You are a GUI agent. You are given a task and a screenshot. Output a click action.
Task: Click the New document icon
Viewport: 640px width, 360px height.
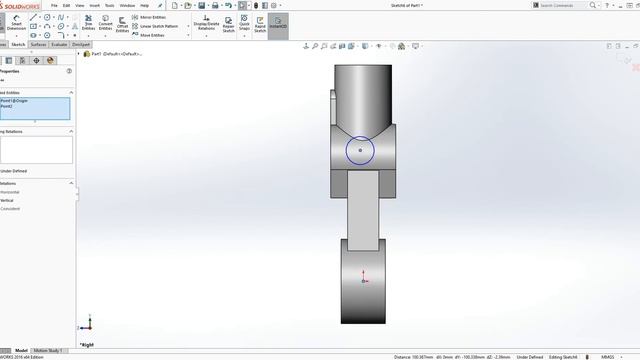point(175,5)
